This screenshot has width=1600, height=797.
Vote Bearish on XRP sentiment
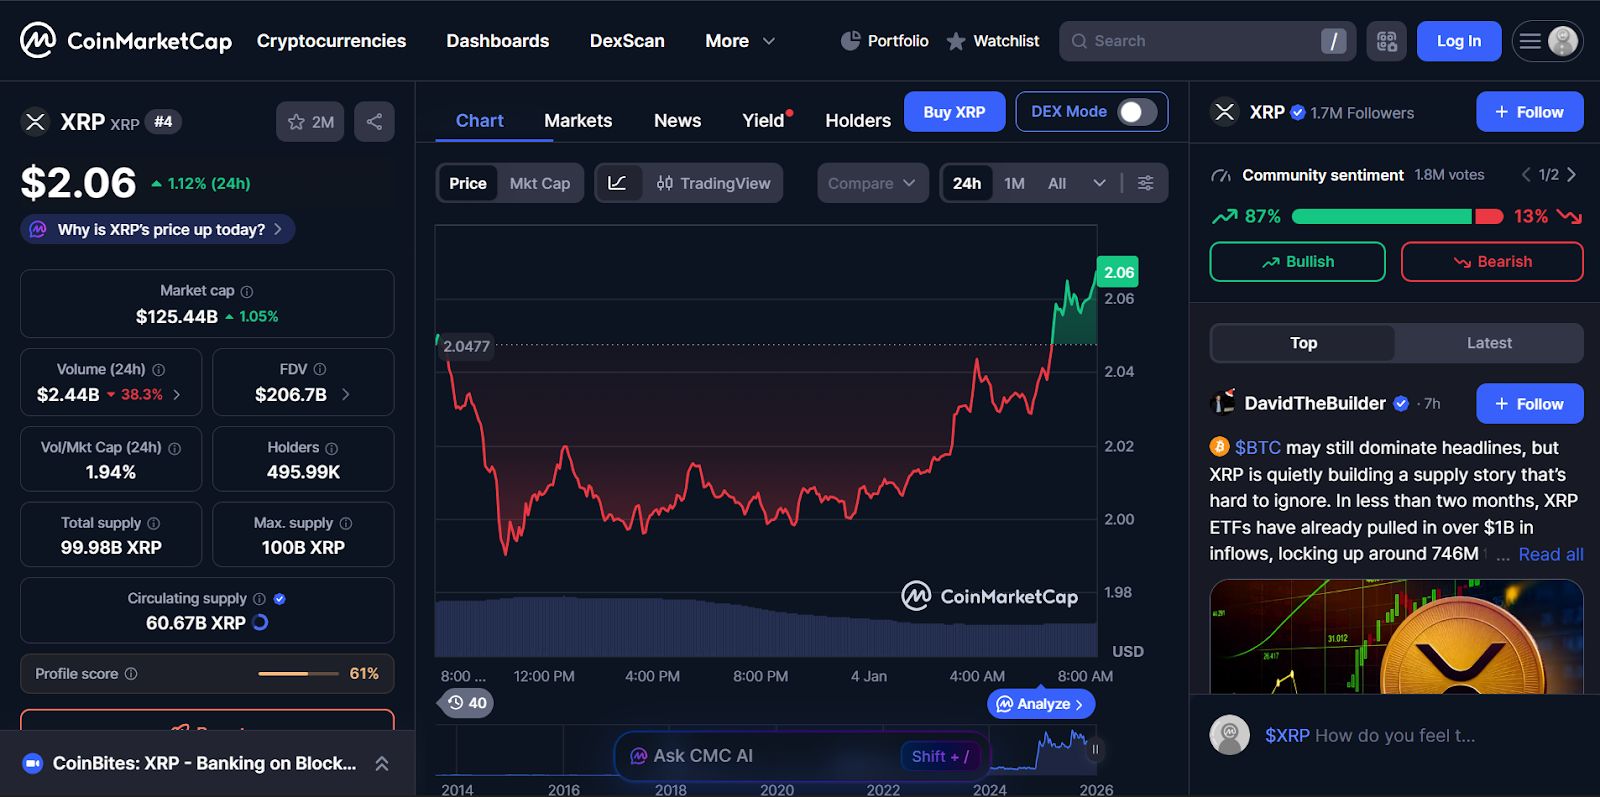pos(1492,262)
